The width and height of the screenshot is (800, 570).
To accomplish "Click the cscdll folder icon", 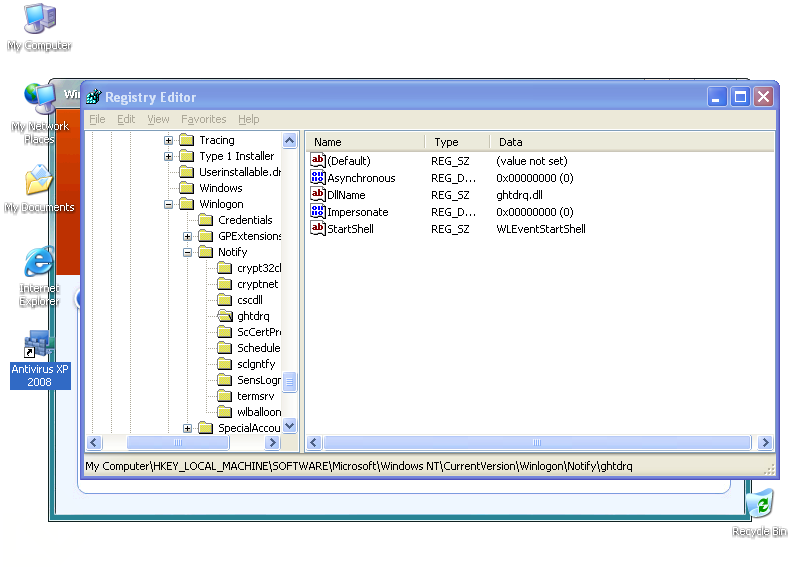I will pyautogui.click(x=225, y=300).
